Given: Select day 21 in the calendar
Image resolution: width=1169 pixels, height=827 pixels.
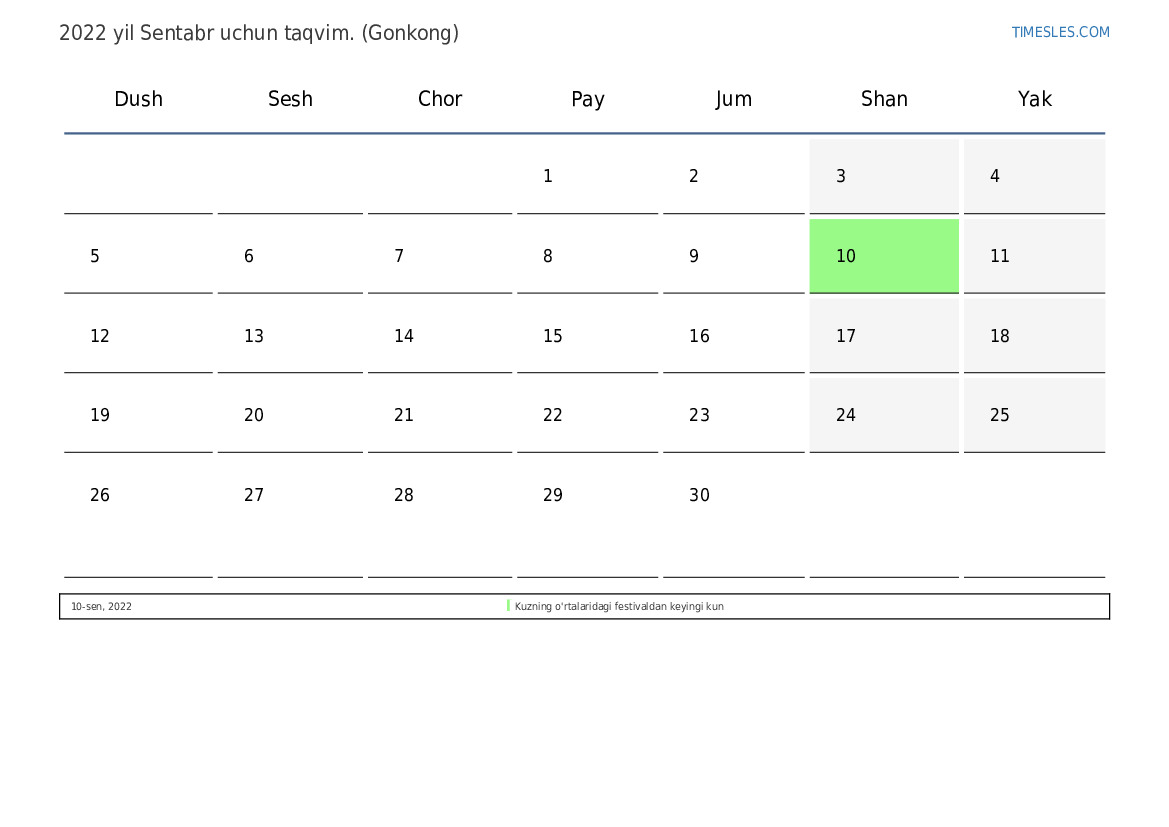Looking at the screenshot, I should (x=440, y=415).
